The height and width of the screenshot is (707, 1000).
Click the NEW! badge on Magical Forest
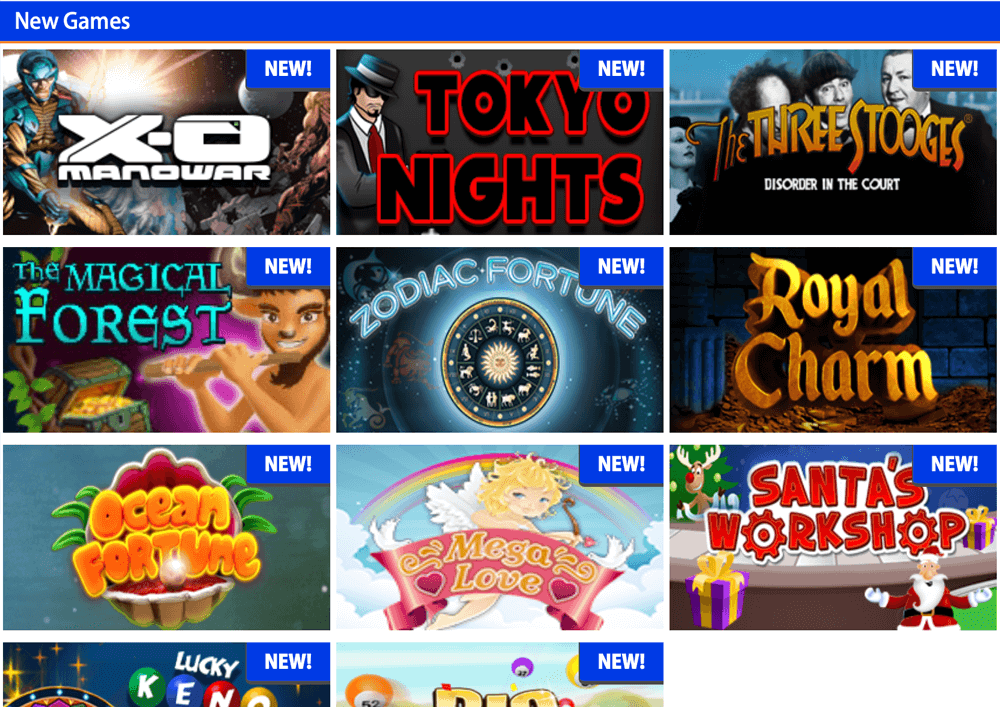[288, 266]
